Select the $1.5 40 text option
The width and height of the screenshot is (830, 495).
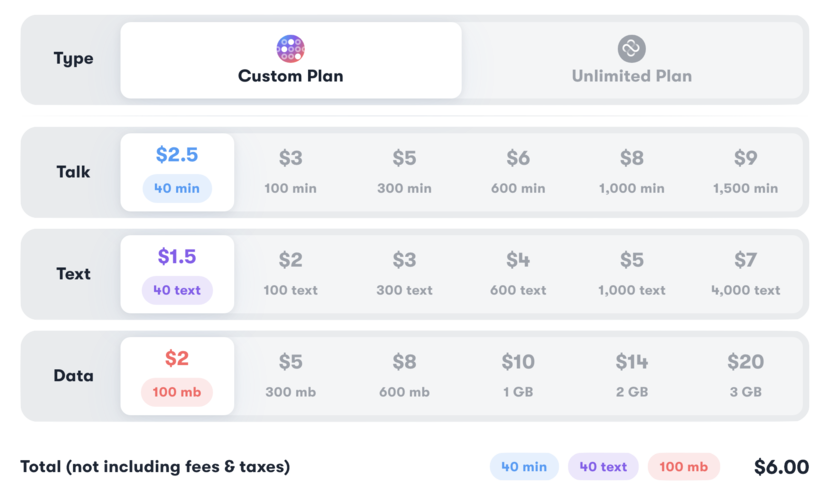point(177,273)
